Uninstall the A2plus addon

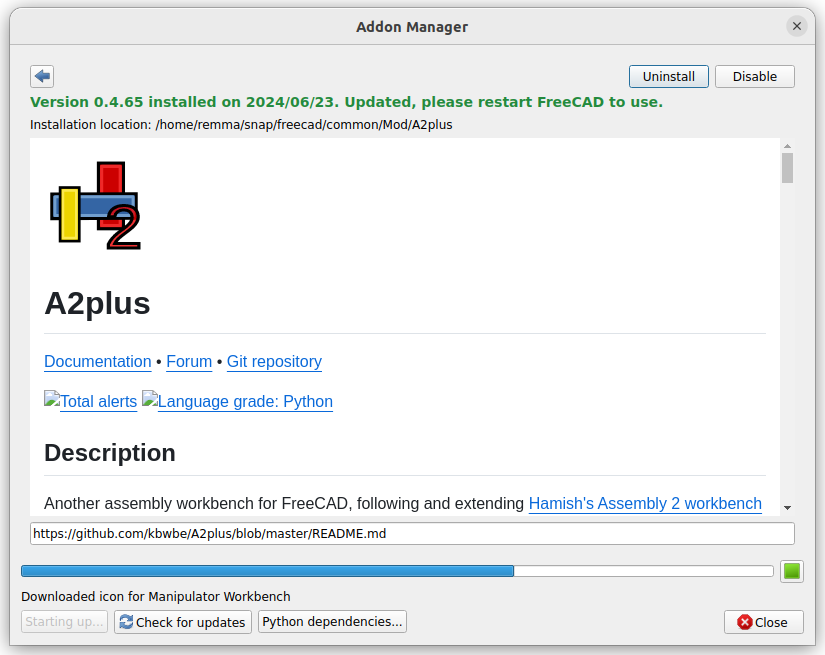(x=668, y=76)
